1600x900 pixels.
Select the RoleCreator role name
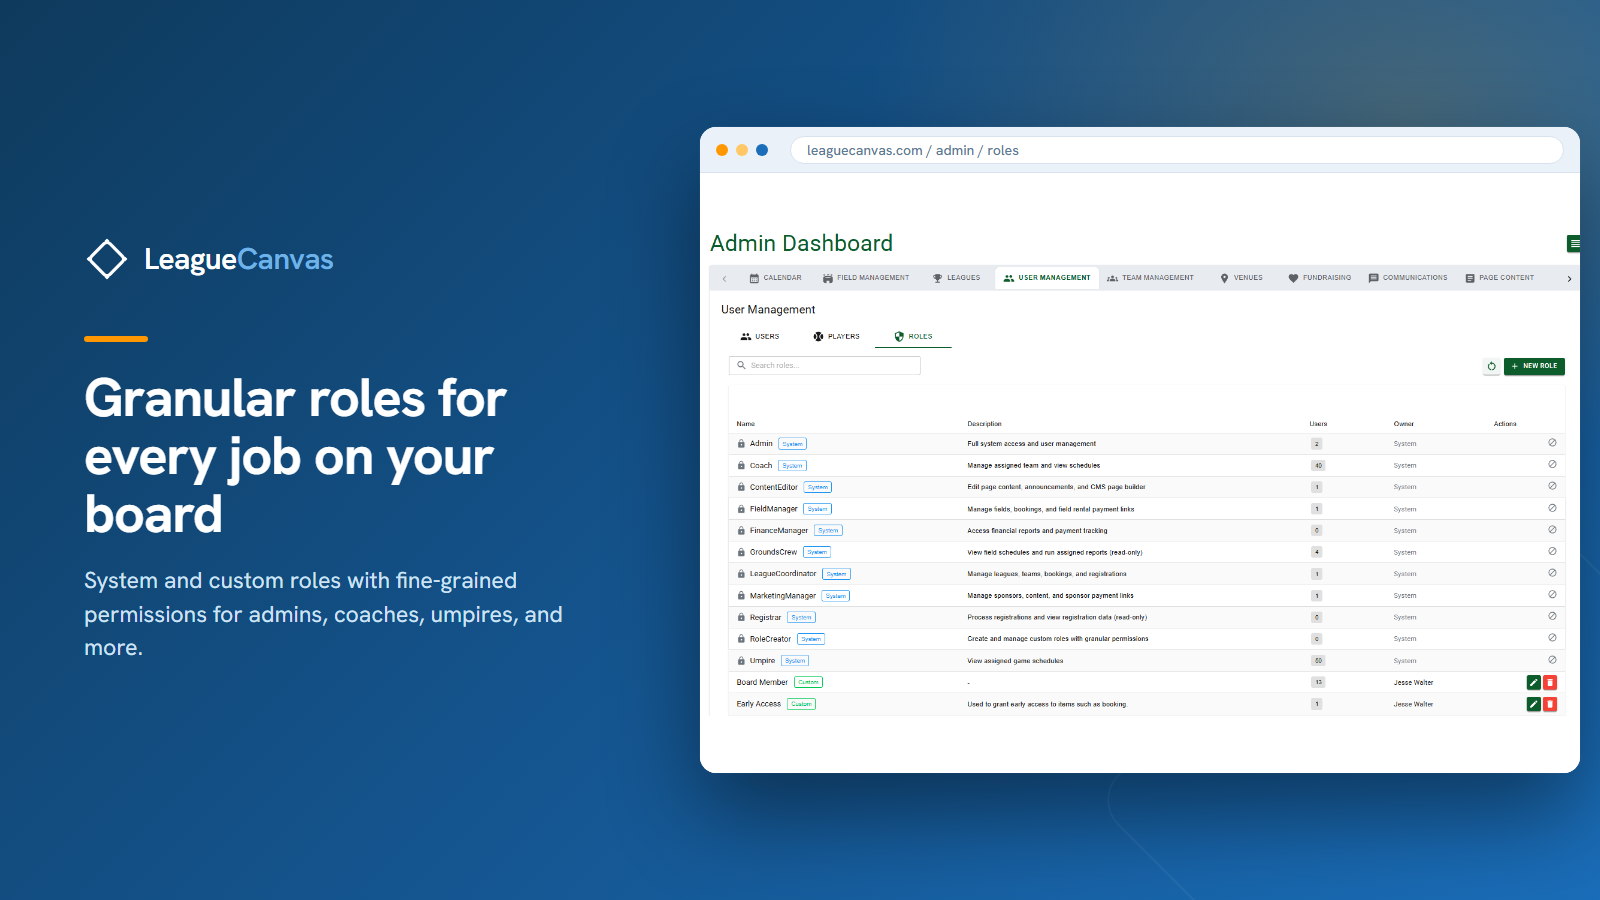pyautogui.click(x=771, y=639)
